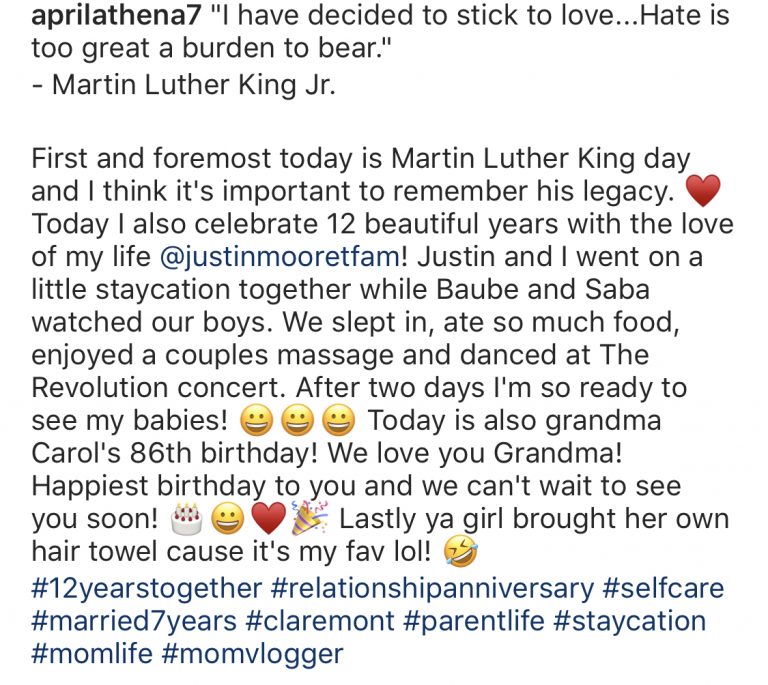The image size is (768, 685).
Task: Click the first grinning emoji after babies
Action: point(256,421)
